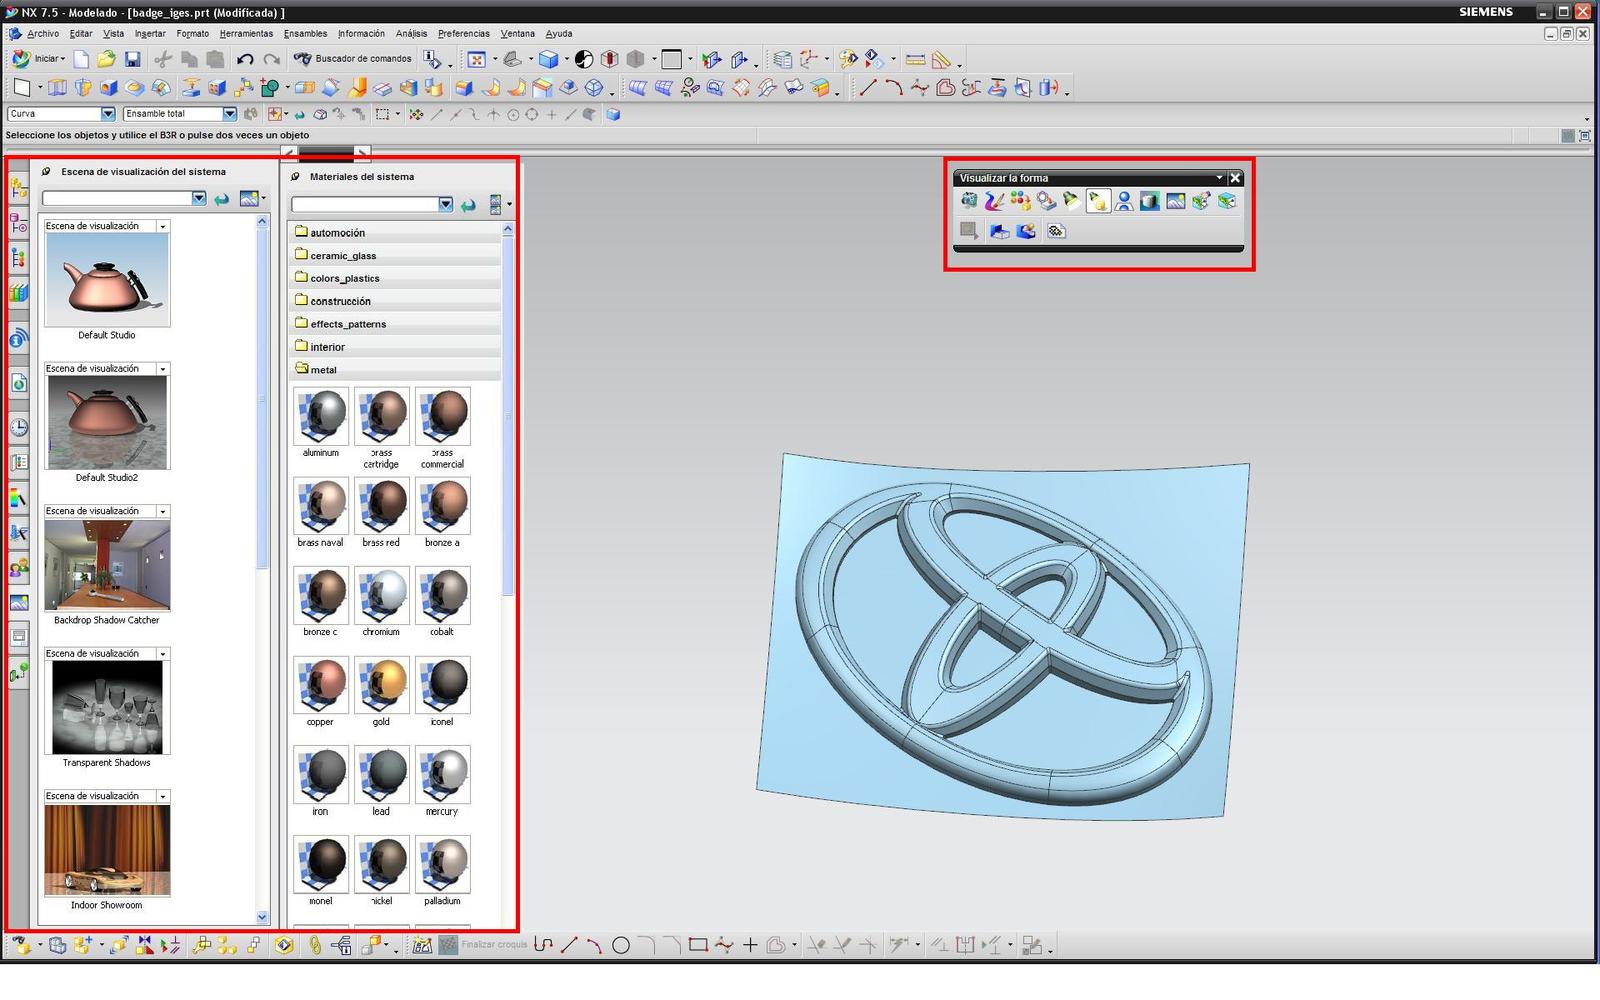Click the Line sketch tool in bottom toolbar
This screenshot has height=1000, width=1600.
(569, 945)
